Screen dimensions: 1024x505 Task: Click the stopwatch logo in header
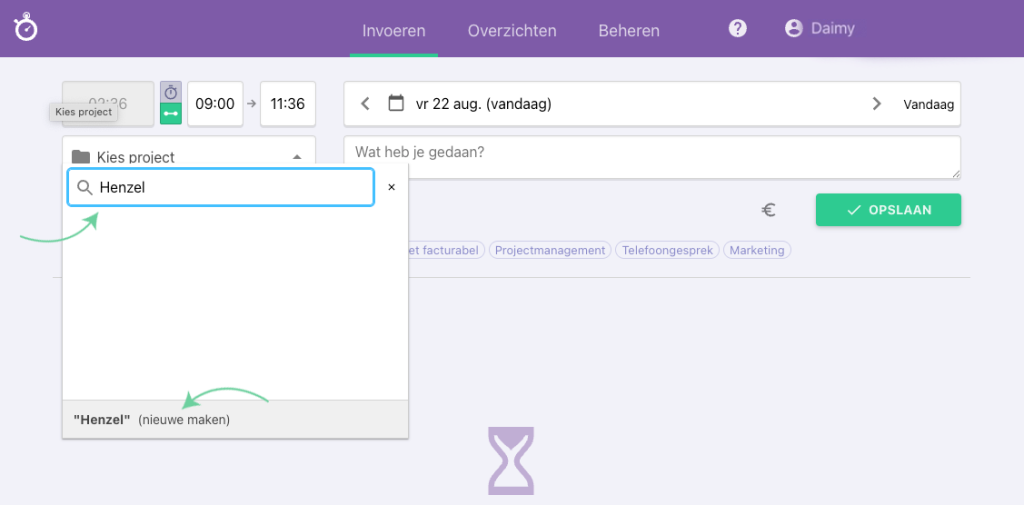point(26,28)
